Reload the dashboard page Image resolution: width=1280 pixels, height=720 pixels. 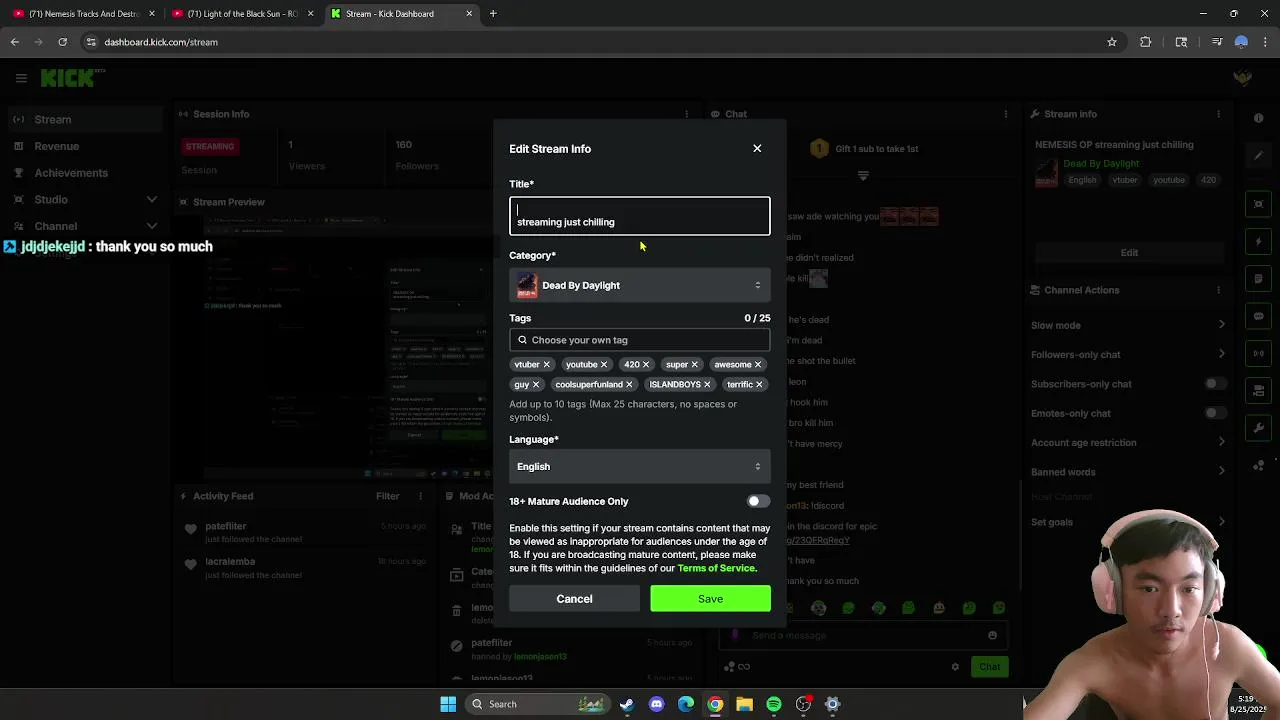62,42
